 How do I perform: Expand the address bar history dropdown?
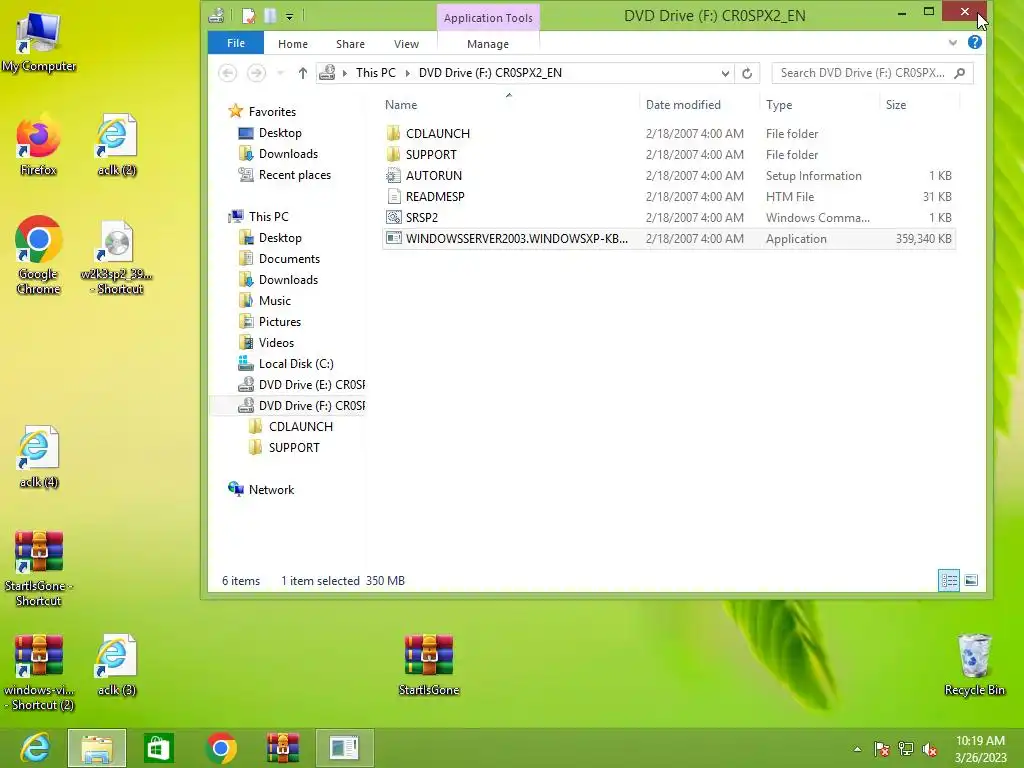(725, 73)
